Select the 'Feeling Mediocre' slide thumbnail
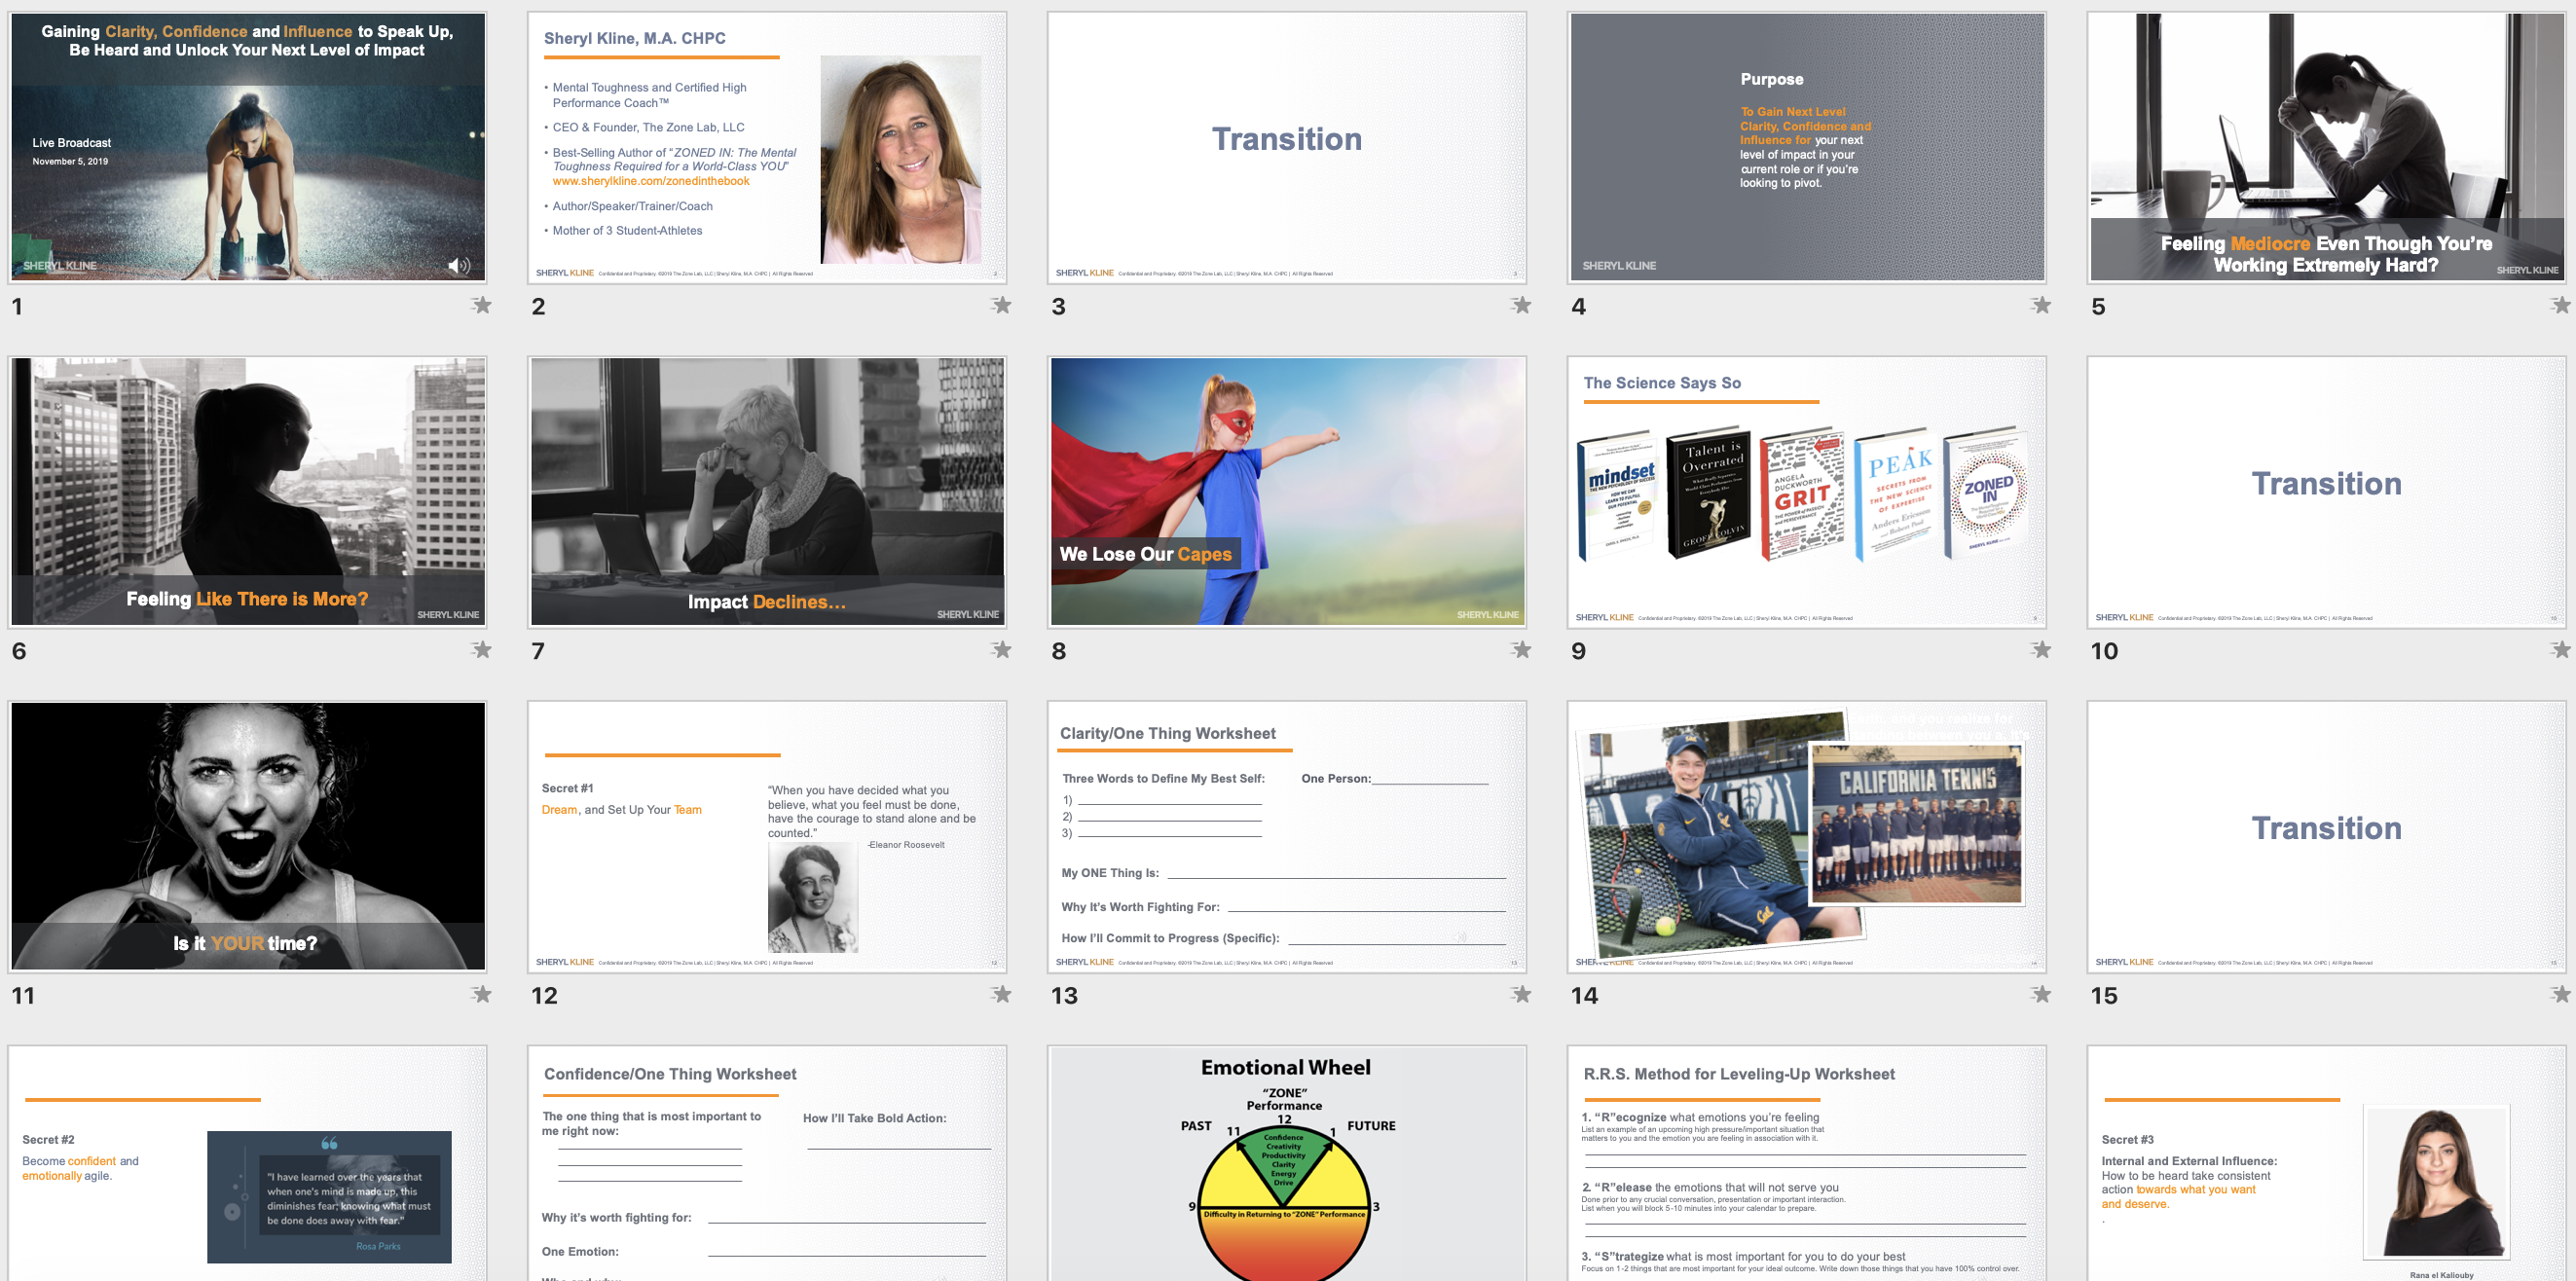Image resolution: width=2576 pixels, height=1281 pixels. tap(2326, 147)
